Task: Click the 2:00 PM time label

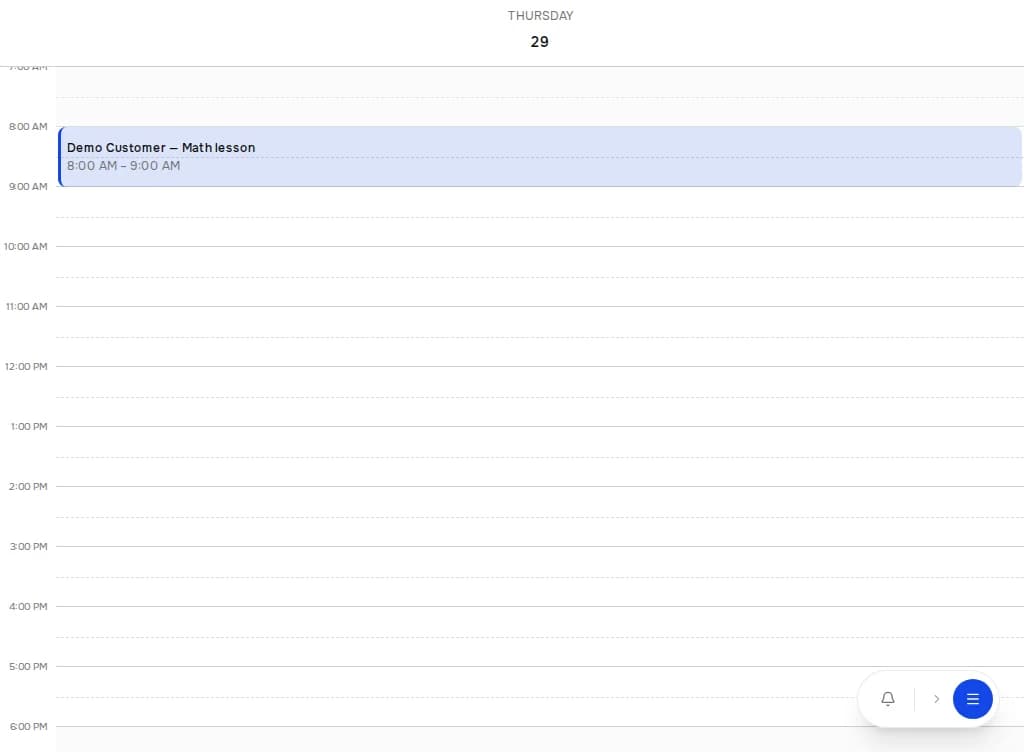Action: (28, 487)
